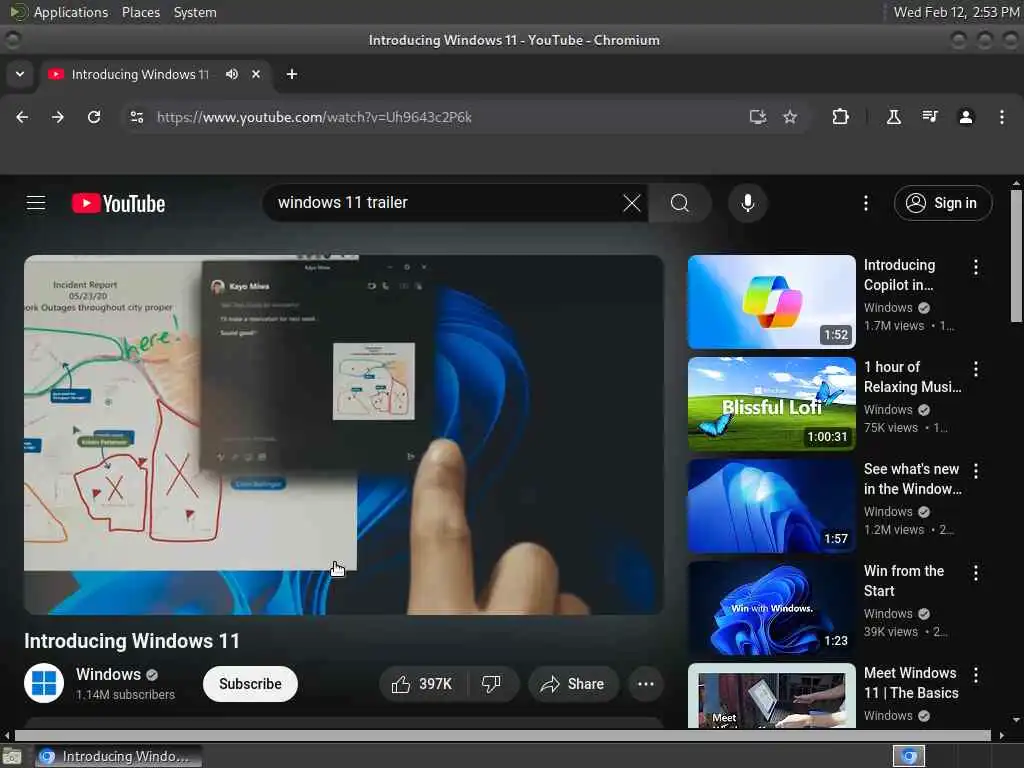Go back with browser back arrow
Image resolution: width=1024 pixels, height=768 pixels.
point(22,117)
